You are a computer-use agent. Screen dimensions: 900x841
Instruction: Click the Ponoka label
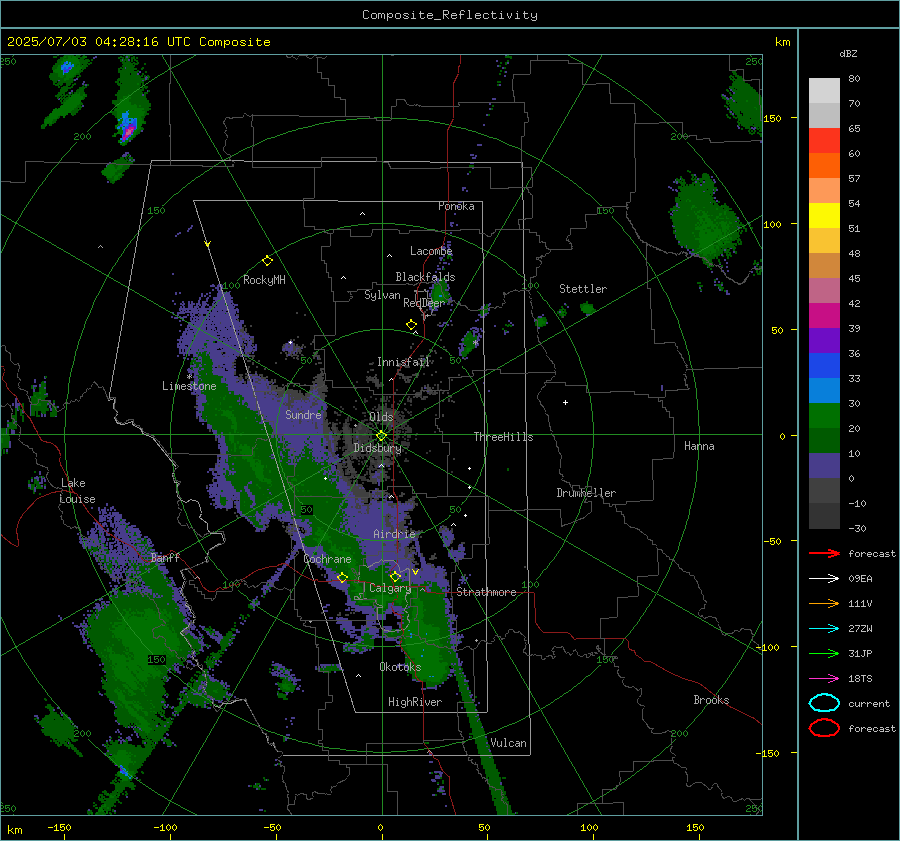coord(456,206)
